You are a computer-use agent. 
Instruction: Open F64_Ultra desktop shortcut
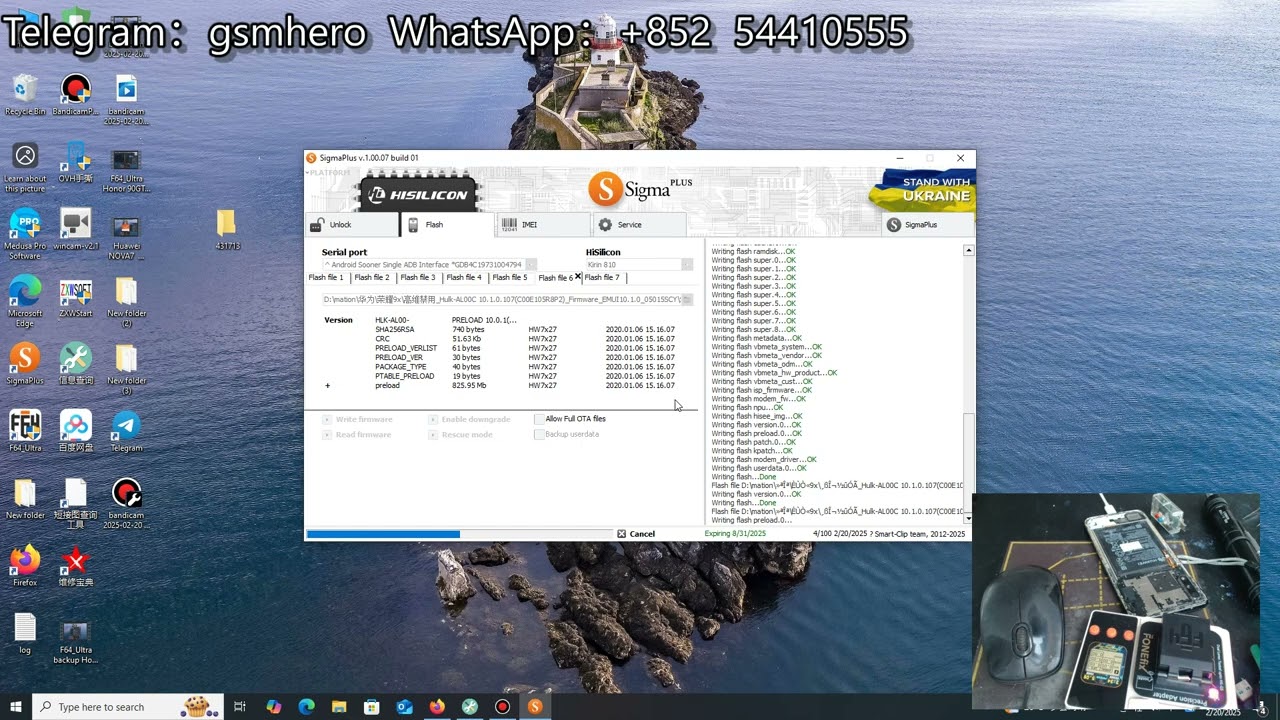point(25,431)
